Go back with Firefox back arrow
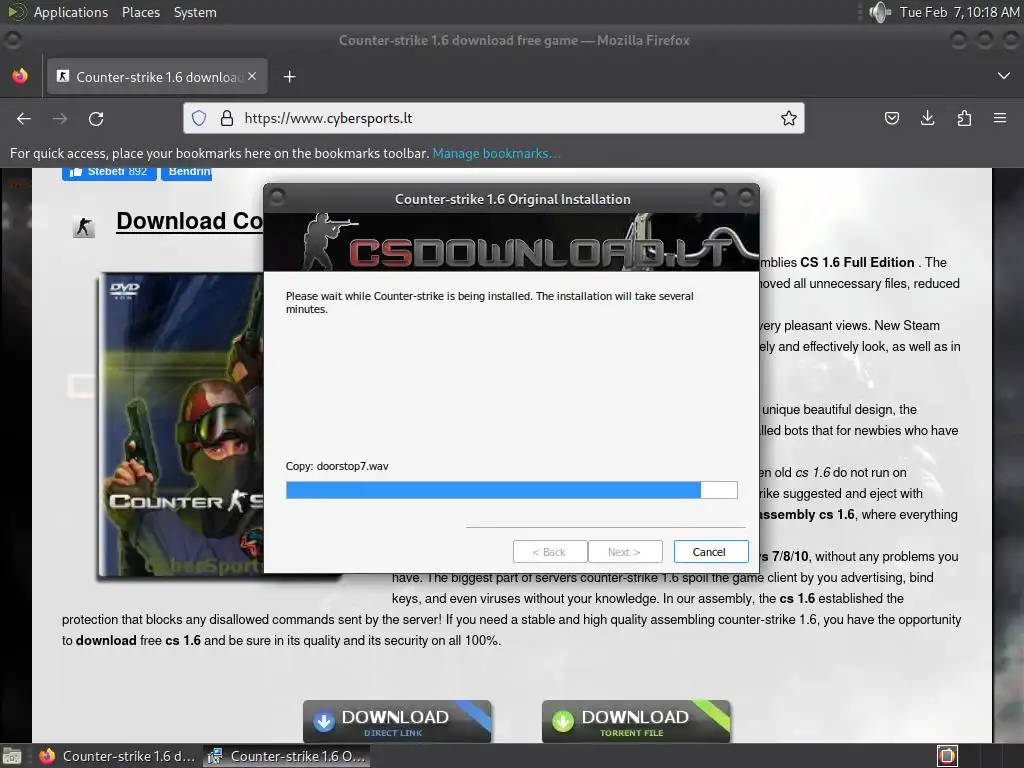The image size is (1024, 768). pyautogui.click(x=24, y=118)
